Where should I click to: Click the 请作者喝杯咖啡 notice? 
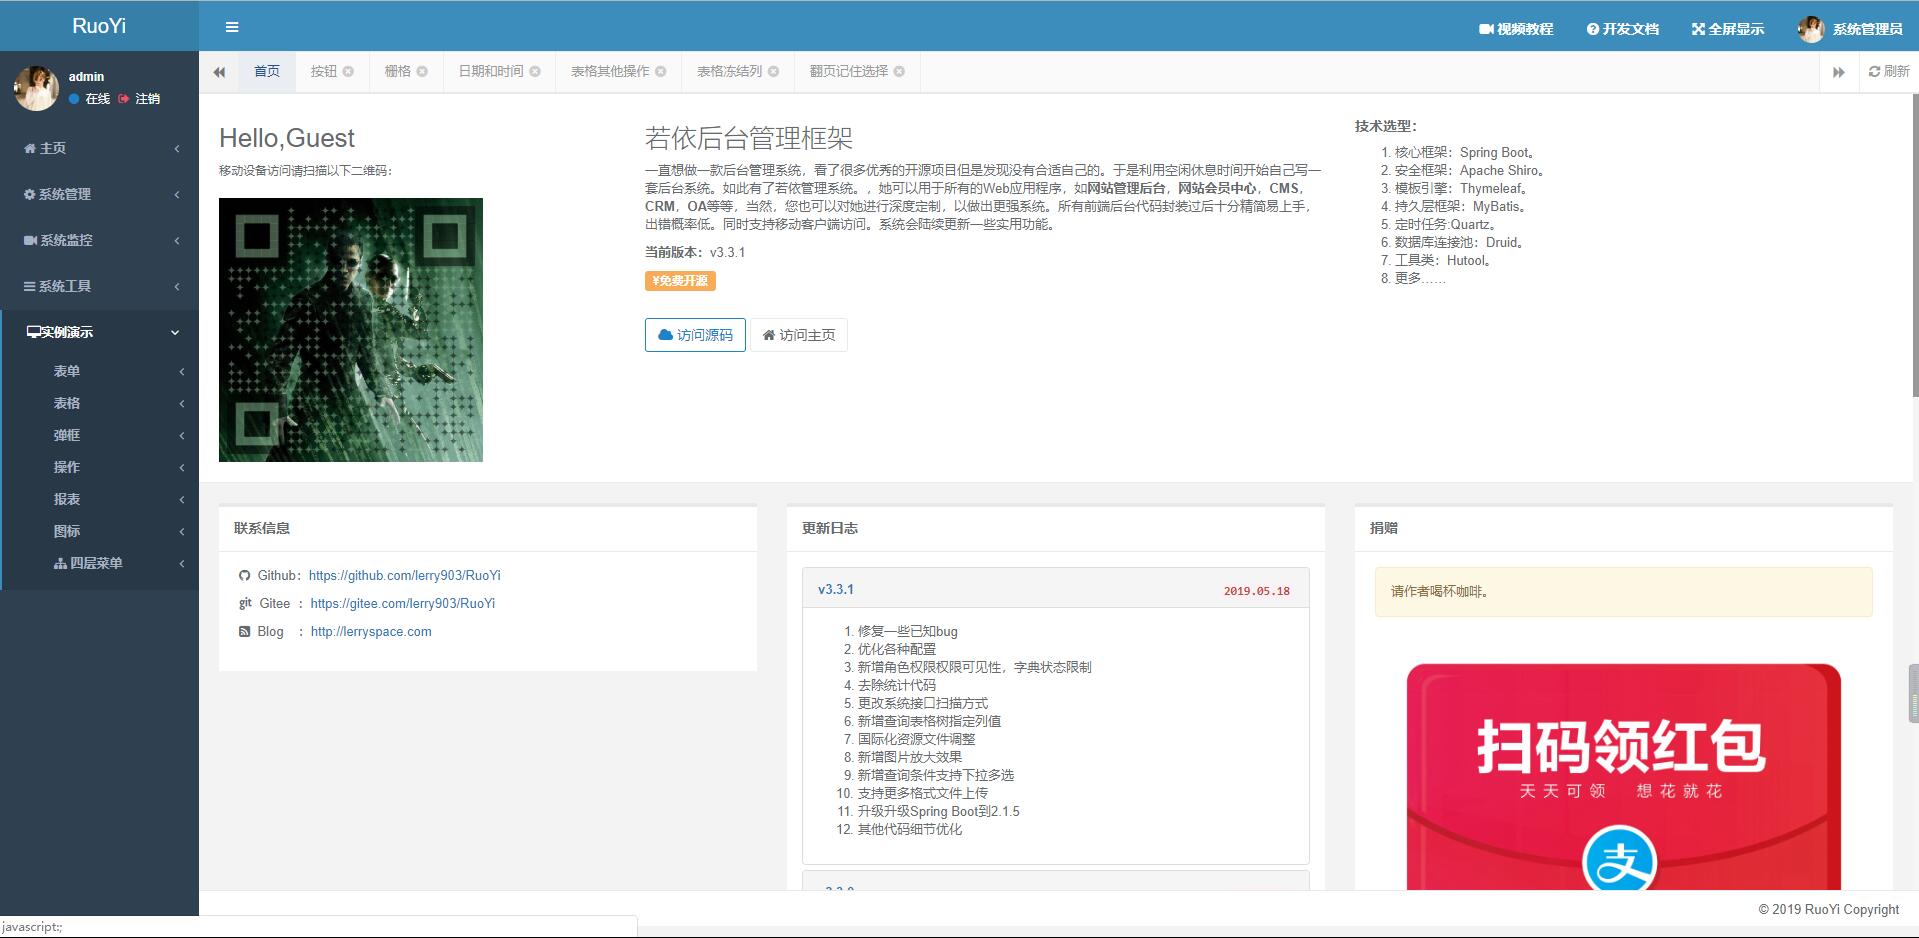pyautogui.click(x=1624, y=592)
